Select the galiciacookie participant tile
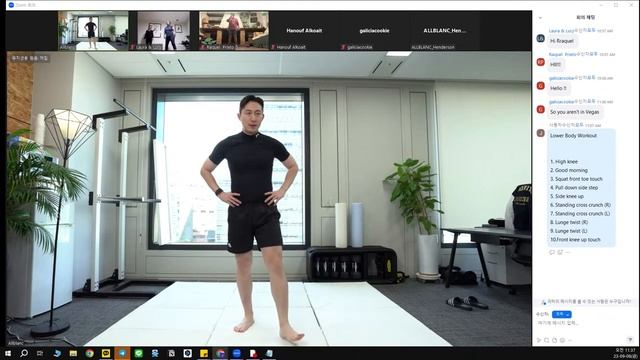 coord(374,31)
